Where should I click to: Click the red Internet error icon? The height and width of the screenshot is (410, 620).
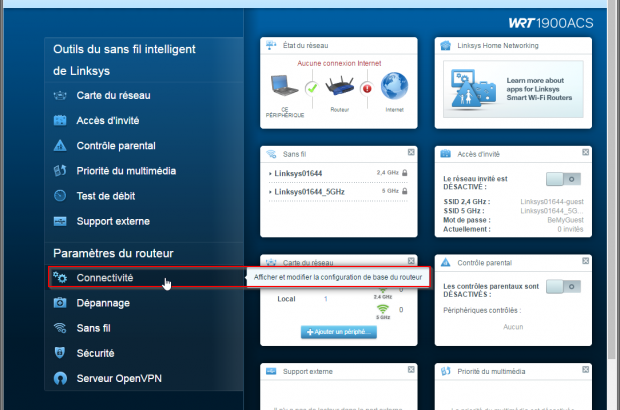coord(366,87)
